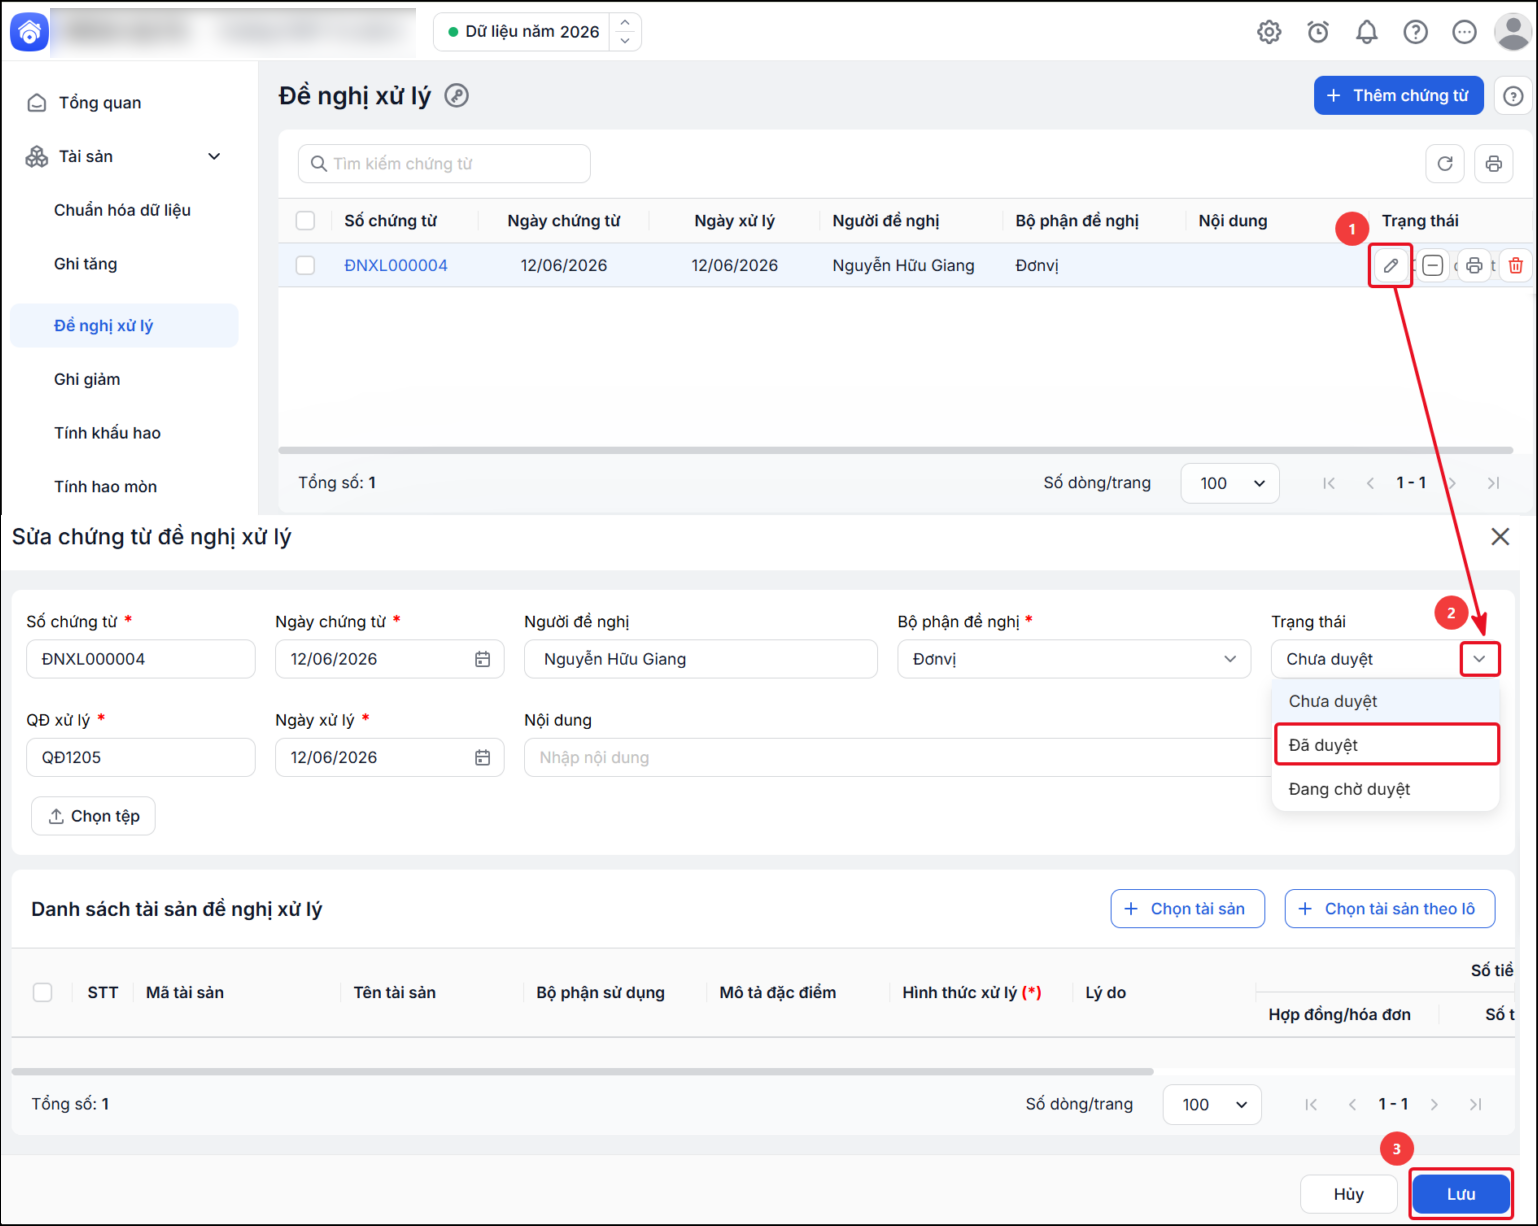The width and height of the screenshot is (1538, 1226).
Task: Select Đề nghị xử lý in sidebar
Action: (x=124, y=325)
